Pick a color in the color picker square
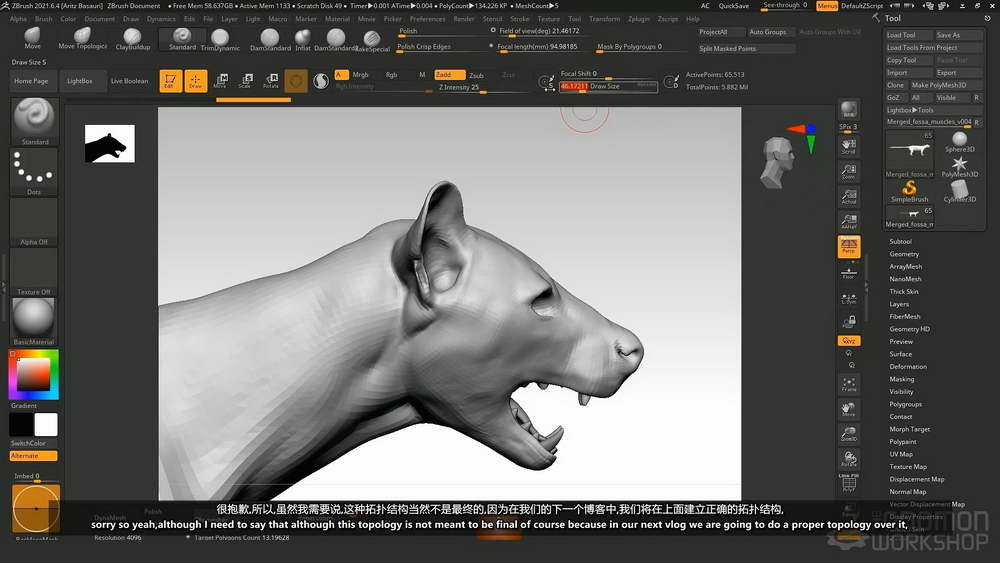This screenshot has width=1000, height=563. [33, 374]
